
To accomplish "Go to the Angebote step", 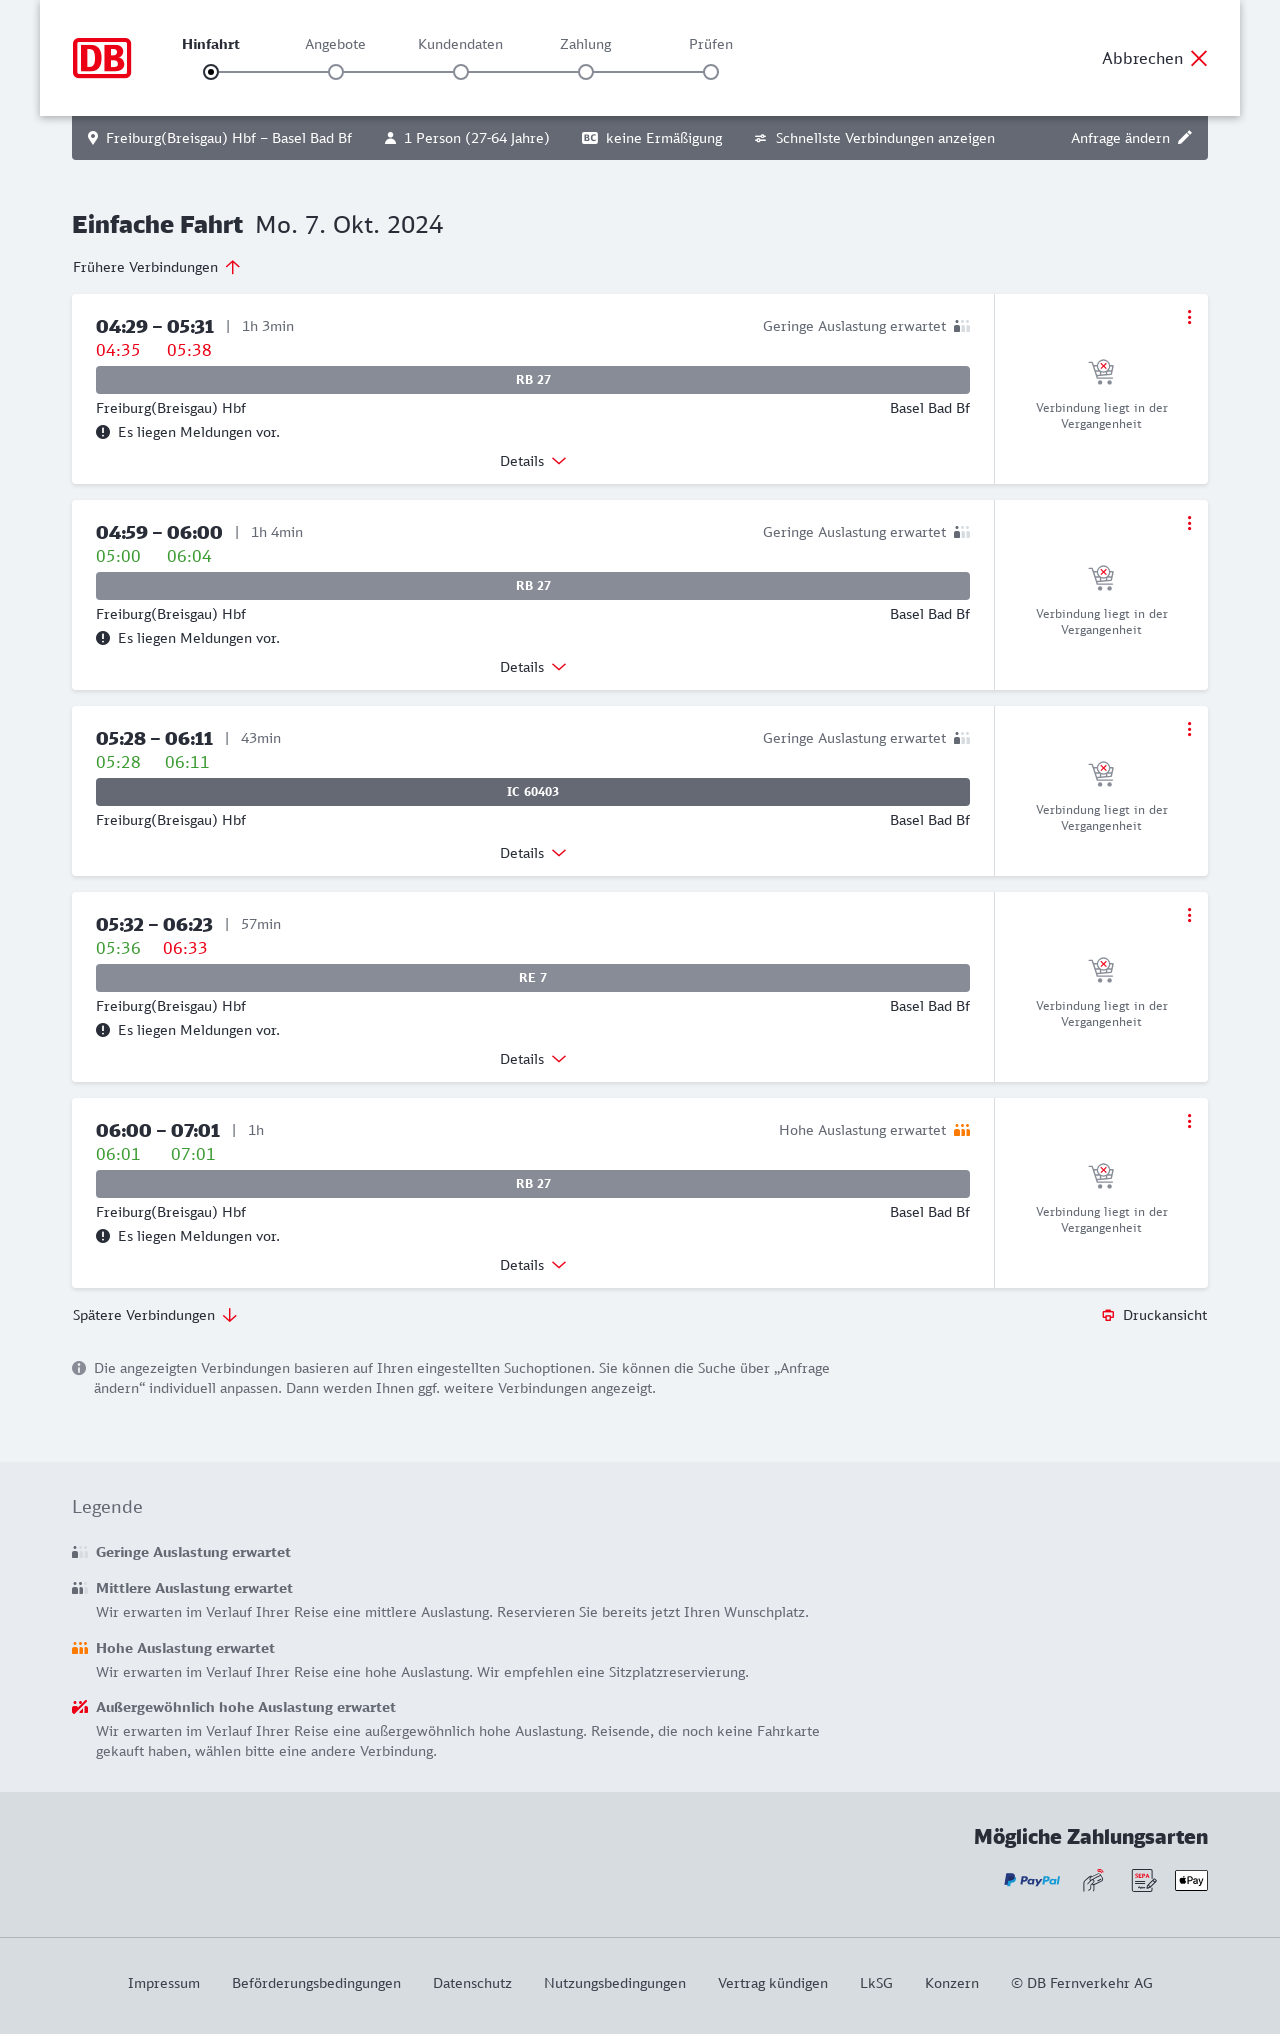I will (x=336, y=72).
